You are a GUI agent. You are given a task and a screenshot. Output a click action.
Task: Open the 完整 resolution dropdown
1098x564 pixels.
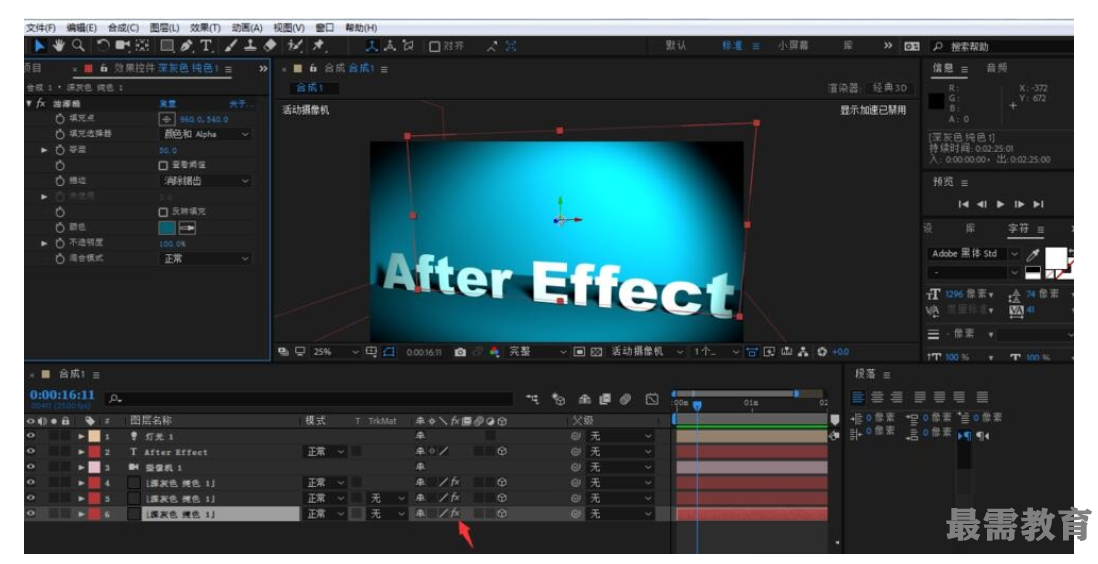click(x=536, y=352)
